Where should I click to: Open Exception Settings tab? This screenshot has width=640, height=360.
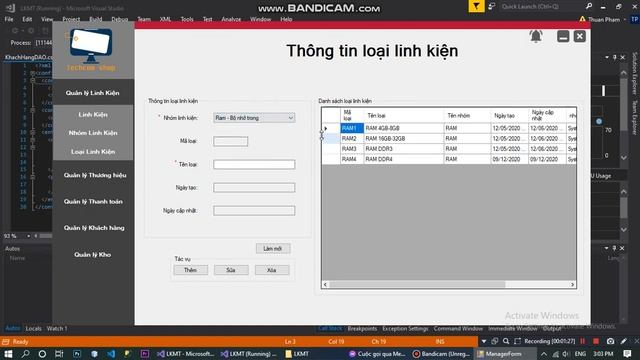405,328
